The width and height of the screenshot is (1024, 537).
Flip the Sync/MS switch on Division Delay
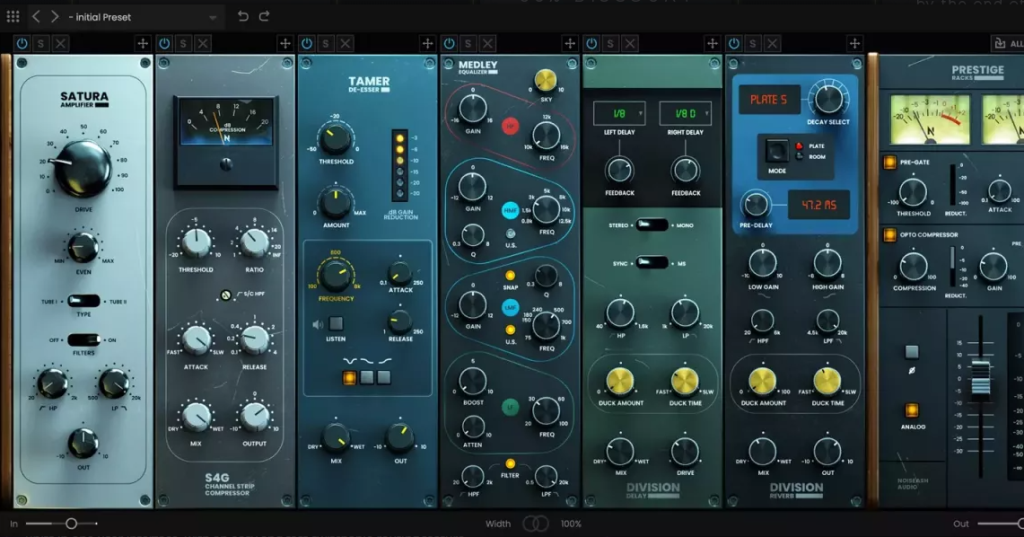(651, 263)
